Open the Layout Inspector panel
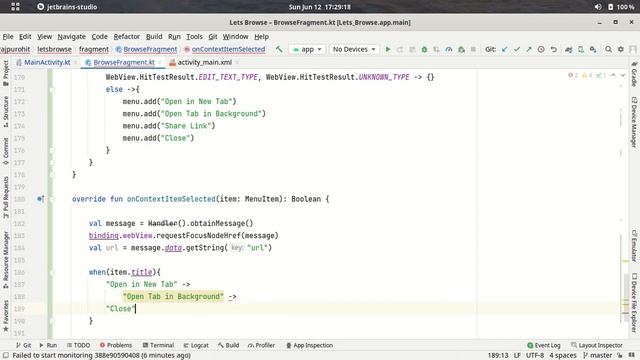 597,345
